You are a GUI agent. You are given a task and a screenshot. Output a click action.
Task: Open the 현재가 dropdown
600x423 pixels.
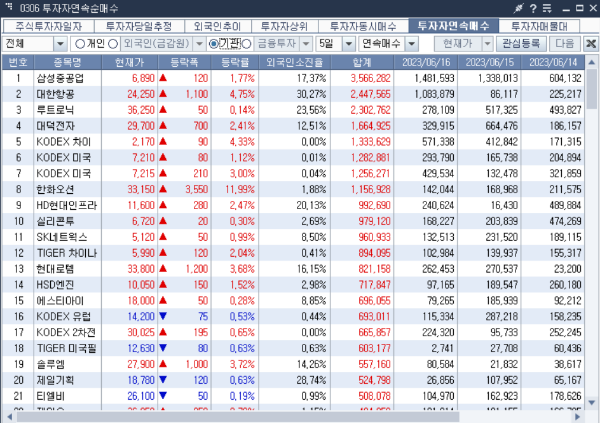click(487, 44)
